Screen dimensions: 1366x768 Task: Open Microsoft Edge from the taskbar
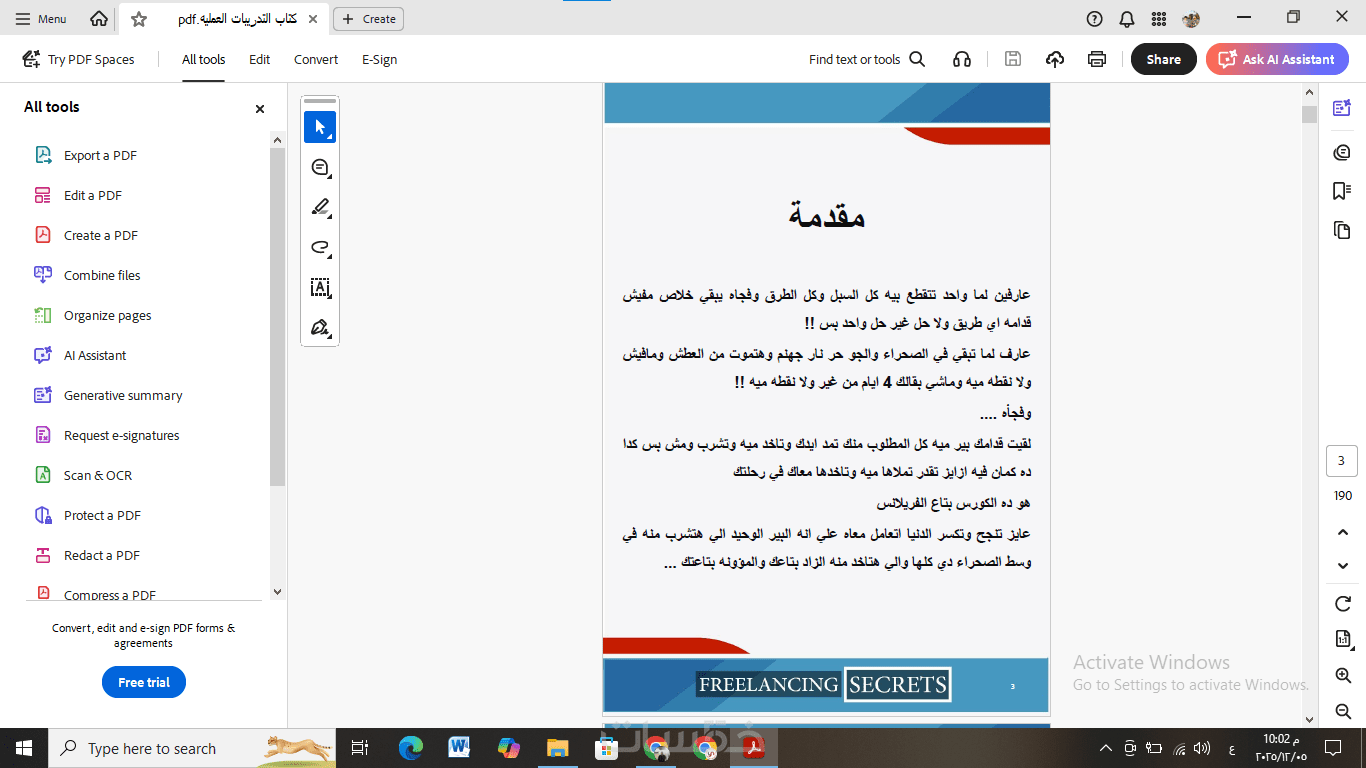click(410, 748)
